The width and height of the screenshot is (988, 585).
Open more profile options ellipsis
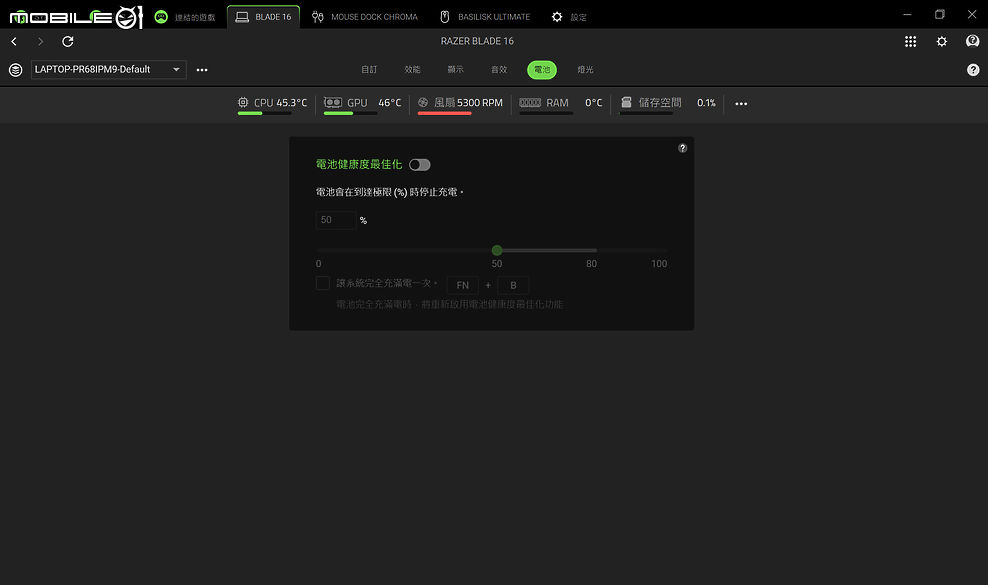pyautogui.click(x=202, y=70)
